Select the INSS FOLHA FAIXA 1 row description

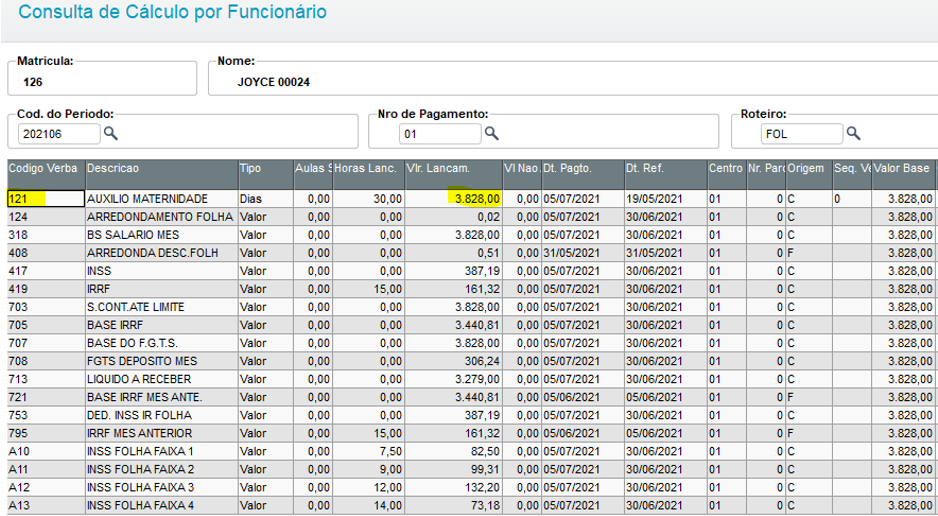(x=141, y=451)
